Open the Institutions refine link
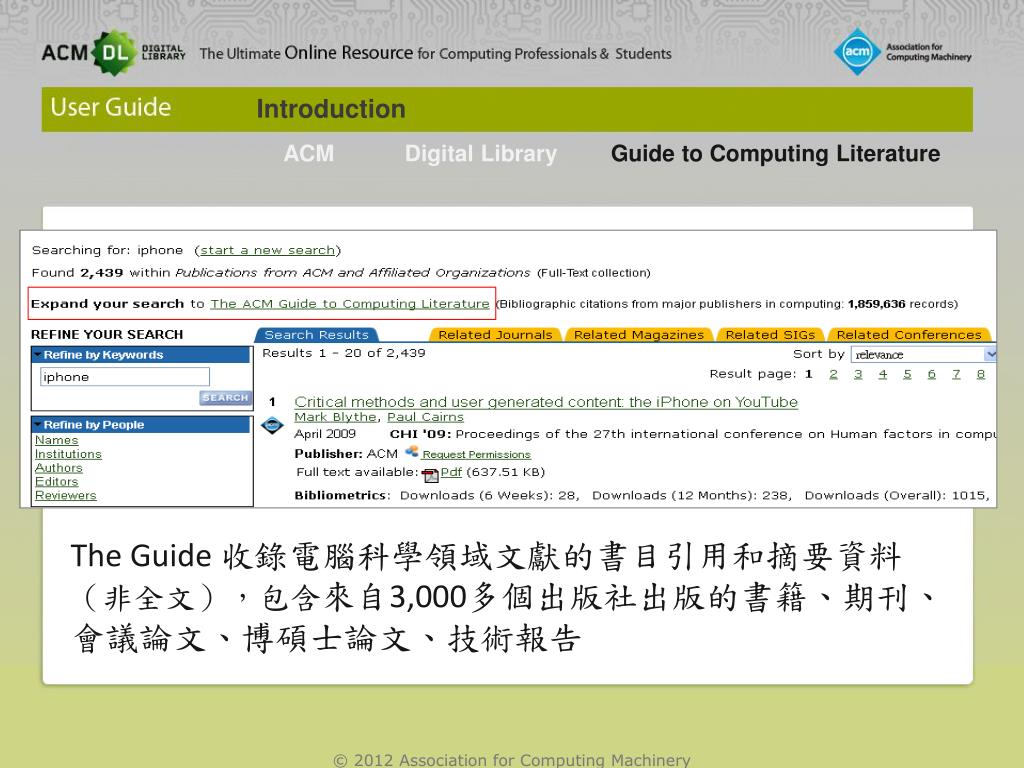 coord(68,454)
